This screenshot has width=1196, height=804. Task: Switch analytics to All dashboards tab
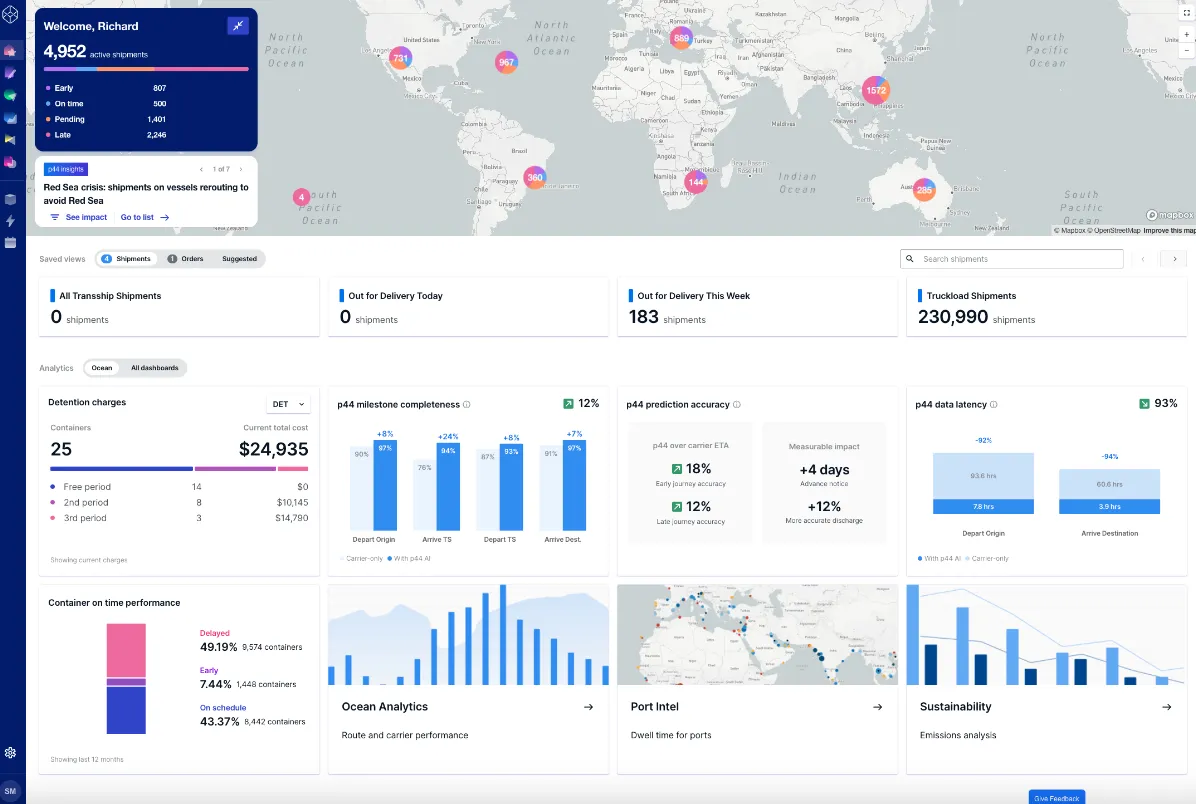click(x=154, y=368)
